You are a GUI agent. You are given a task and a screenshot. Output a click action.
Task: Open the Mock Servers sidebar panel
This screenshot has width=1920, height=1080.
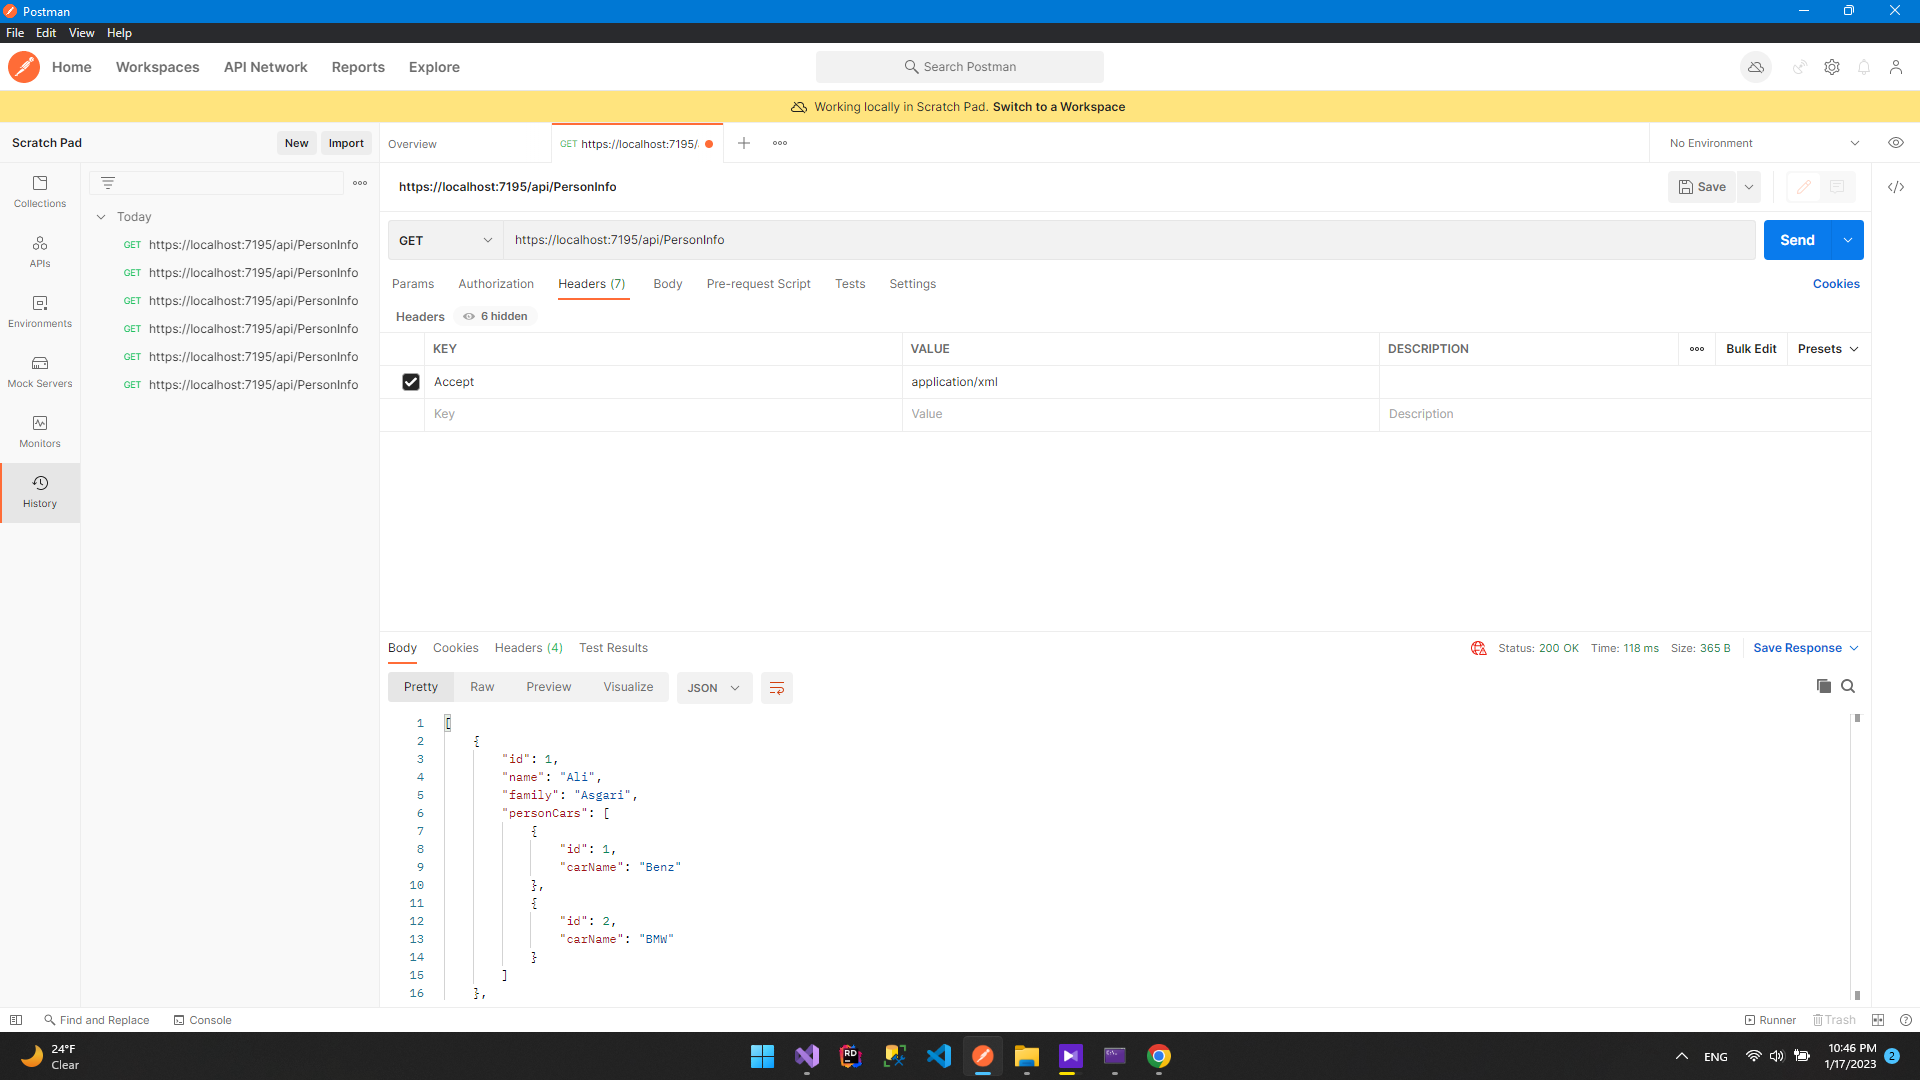coord(40,371)
